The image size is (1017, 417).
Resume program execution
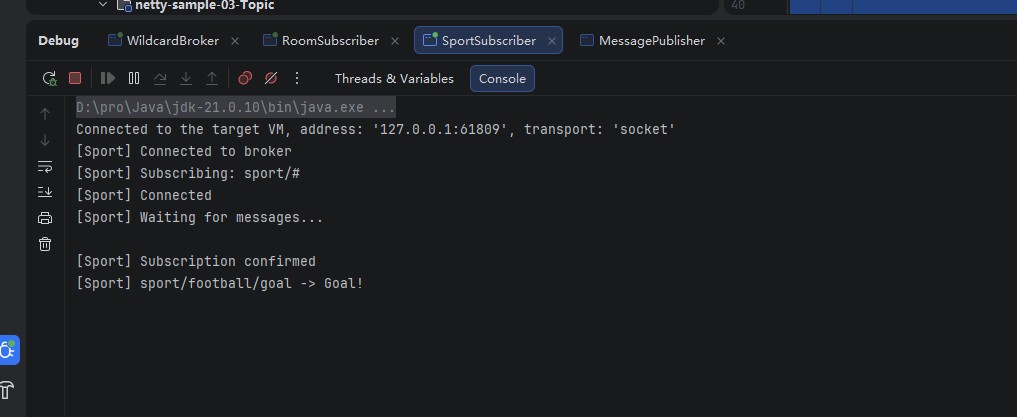(x=108, y=78)
